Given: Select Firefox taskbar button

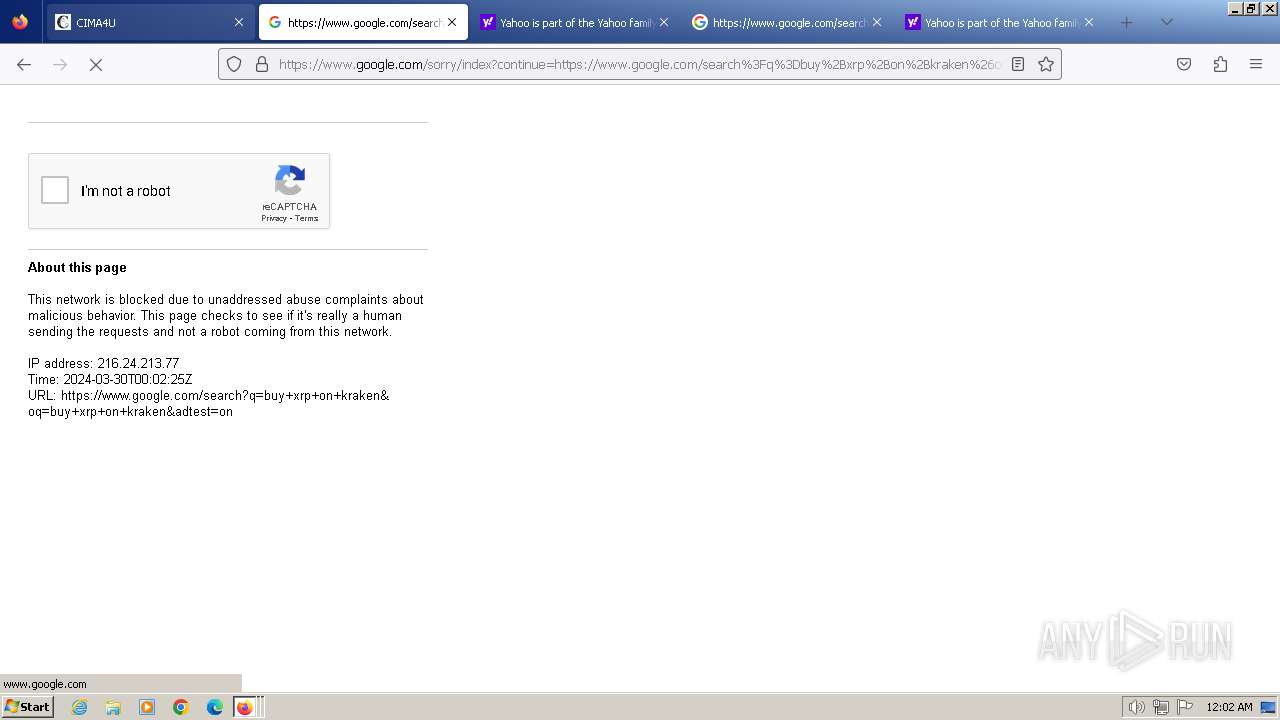Looking at the screenshot, I should (x=247, y=707).
